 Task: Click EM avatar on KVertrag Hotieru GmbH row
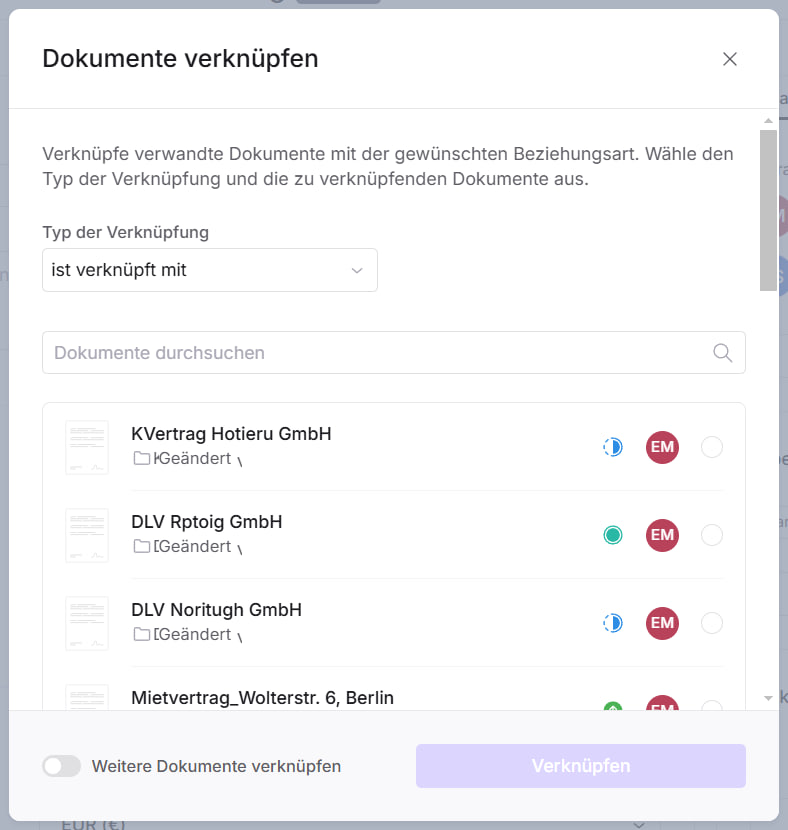click(662, 447)
